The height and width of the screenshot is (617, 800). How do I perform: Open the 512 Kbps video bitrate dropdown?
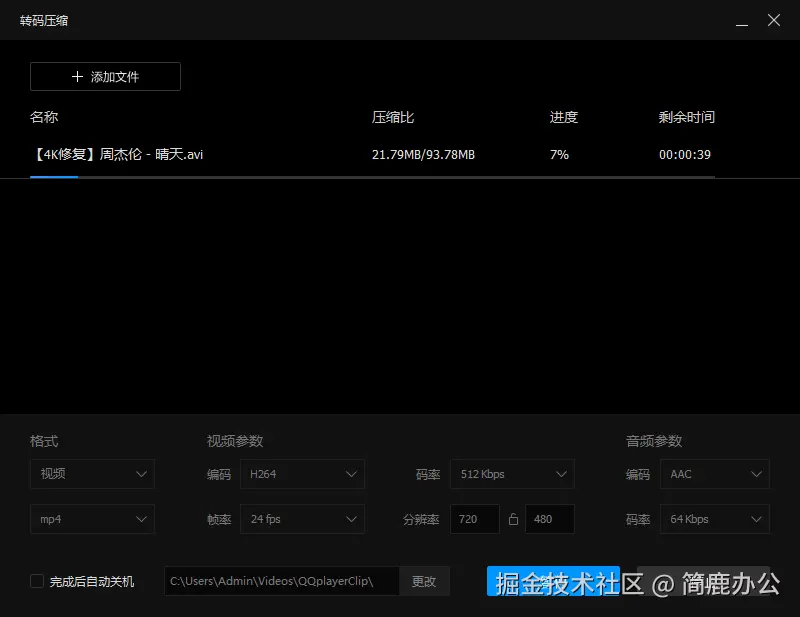coord(513,474)
